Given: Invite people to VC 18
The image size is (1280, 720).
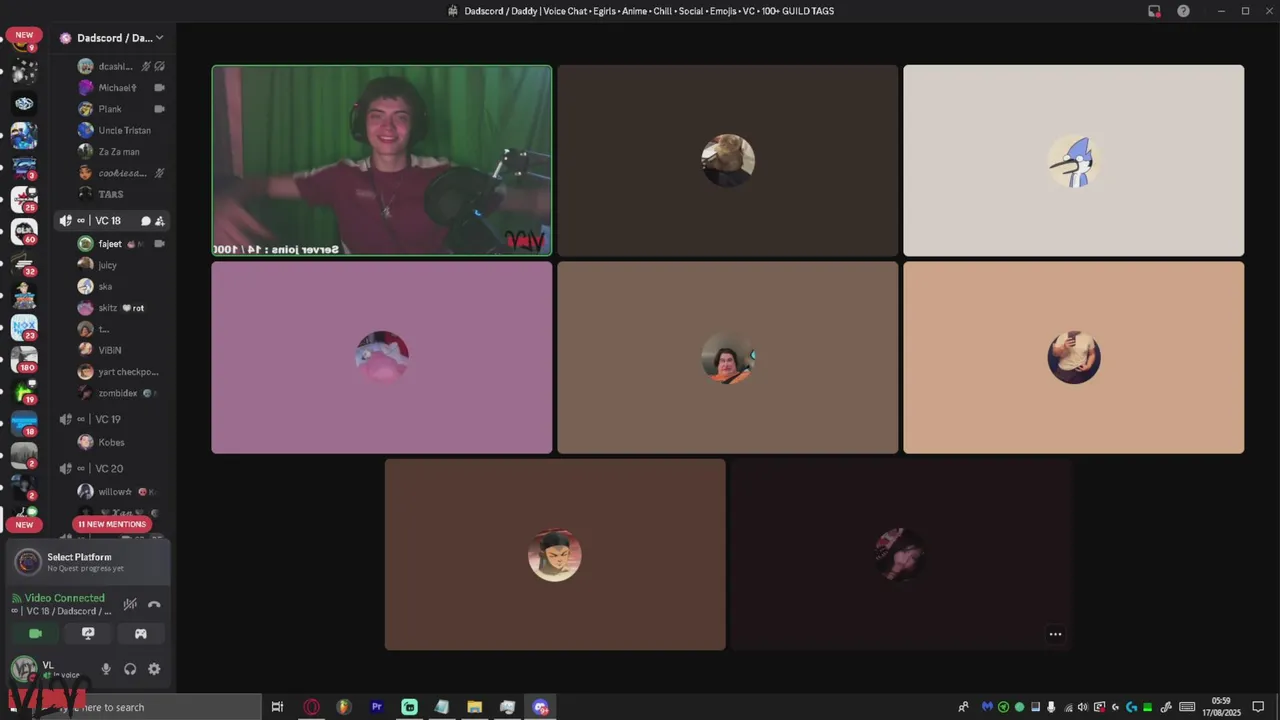Looking at the screenshot, I should (x=160, y=221).
